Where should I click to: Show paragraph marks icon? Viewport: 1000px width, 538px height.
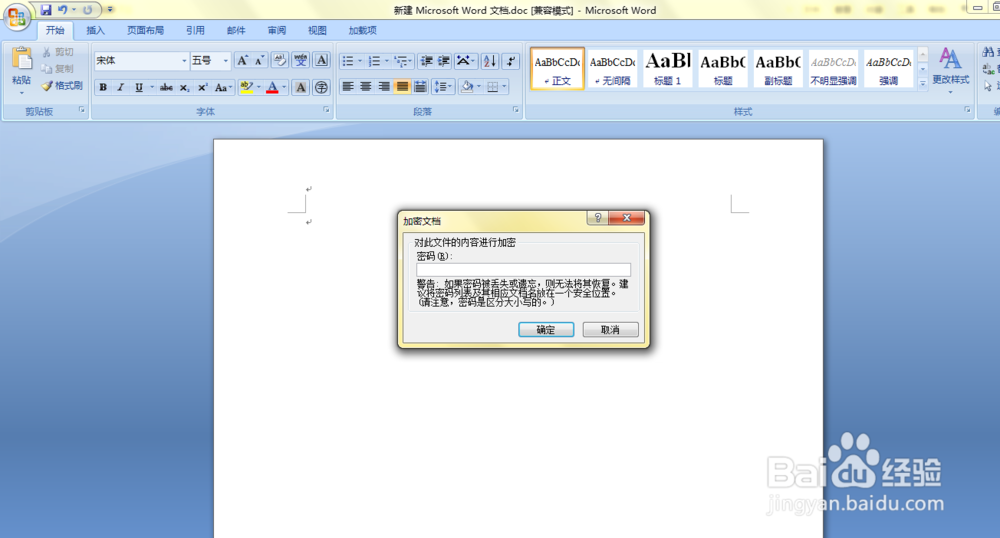coord(510,61)
